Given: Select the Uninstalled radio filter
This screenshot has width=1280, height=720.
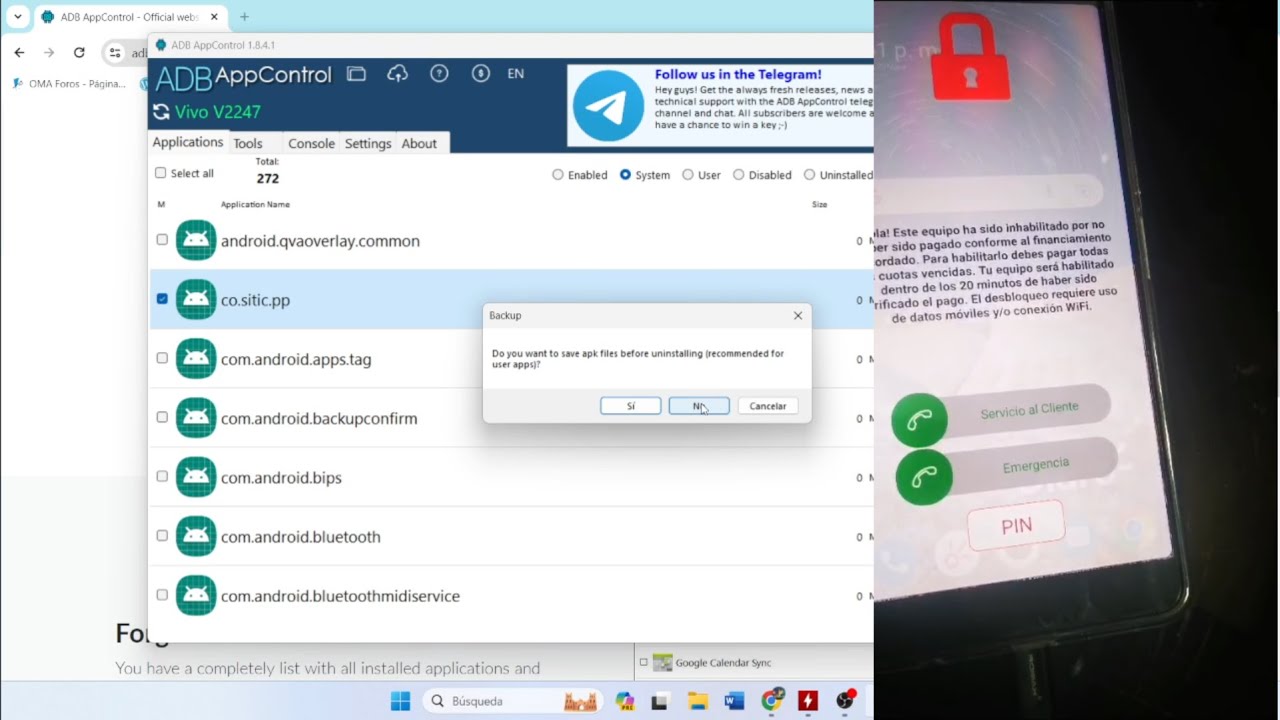Looking at the screenshot, I should (810, 174).
